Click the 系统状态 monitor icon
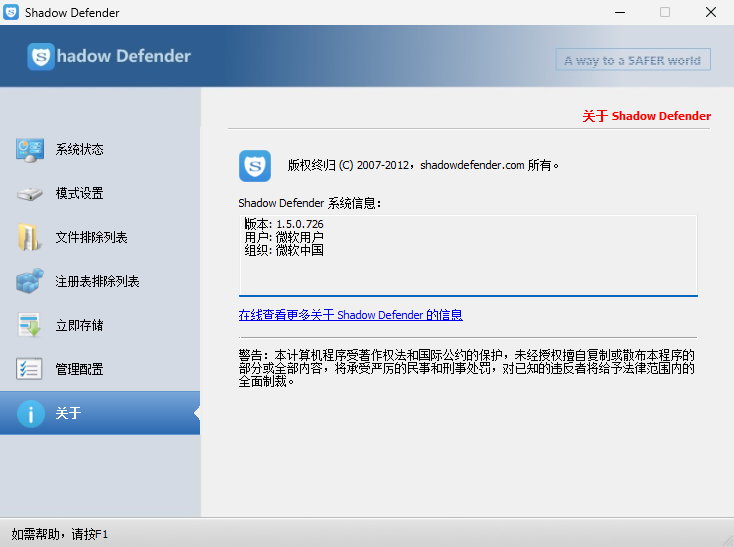 (30, 150)
